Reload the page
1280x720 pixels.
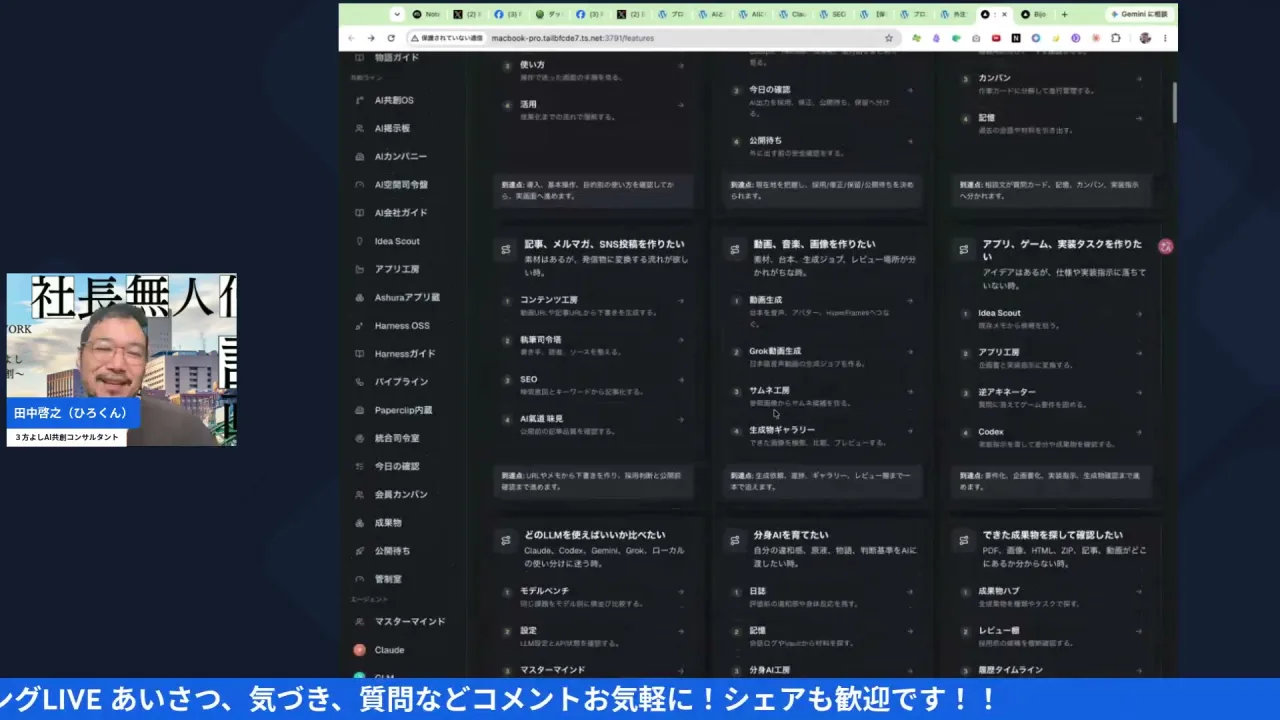click(390, 38)
